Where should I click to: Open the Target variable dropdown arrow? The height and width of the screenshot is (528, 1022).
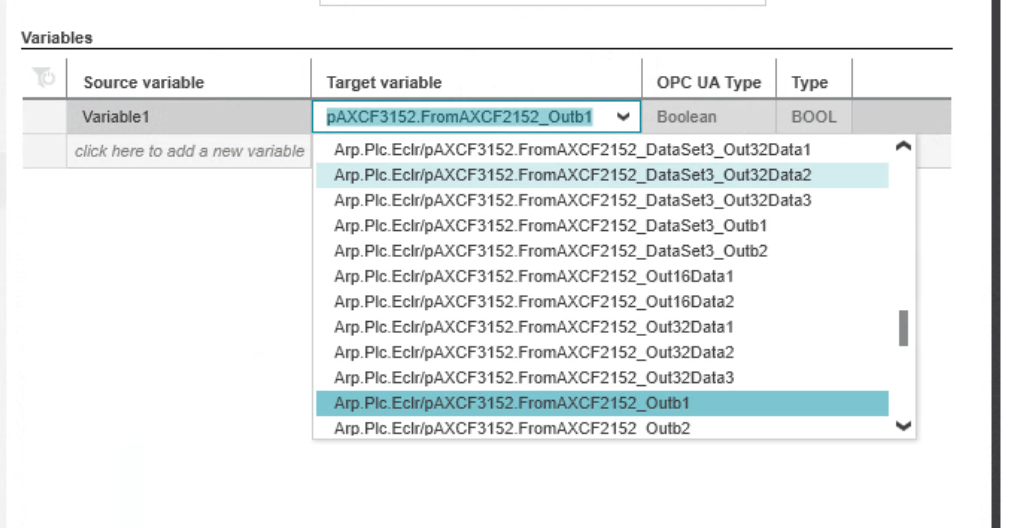623,117
